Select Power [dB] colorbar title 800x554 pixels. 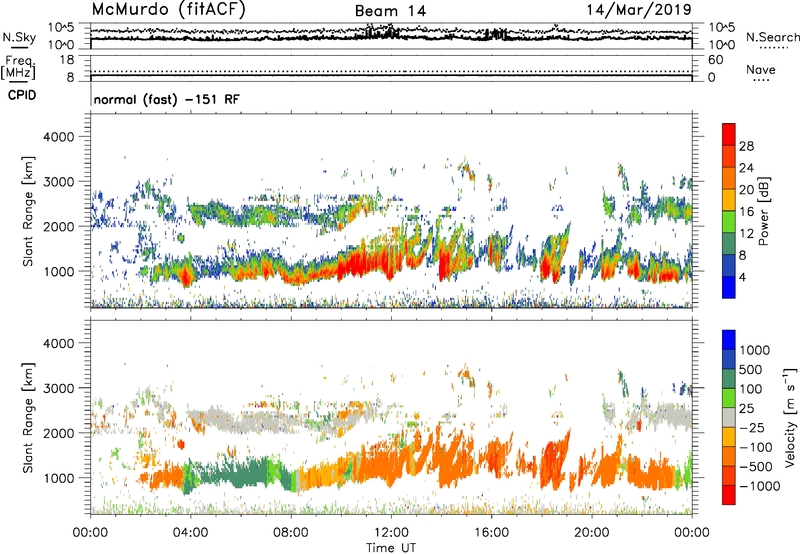[x=763, y=211]
